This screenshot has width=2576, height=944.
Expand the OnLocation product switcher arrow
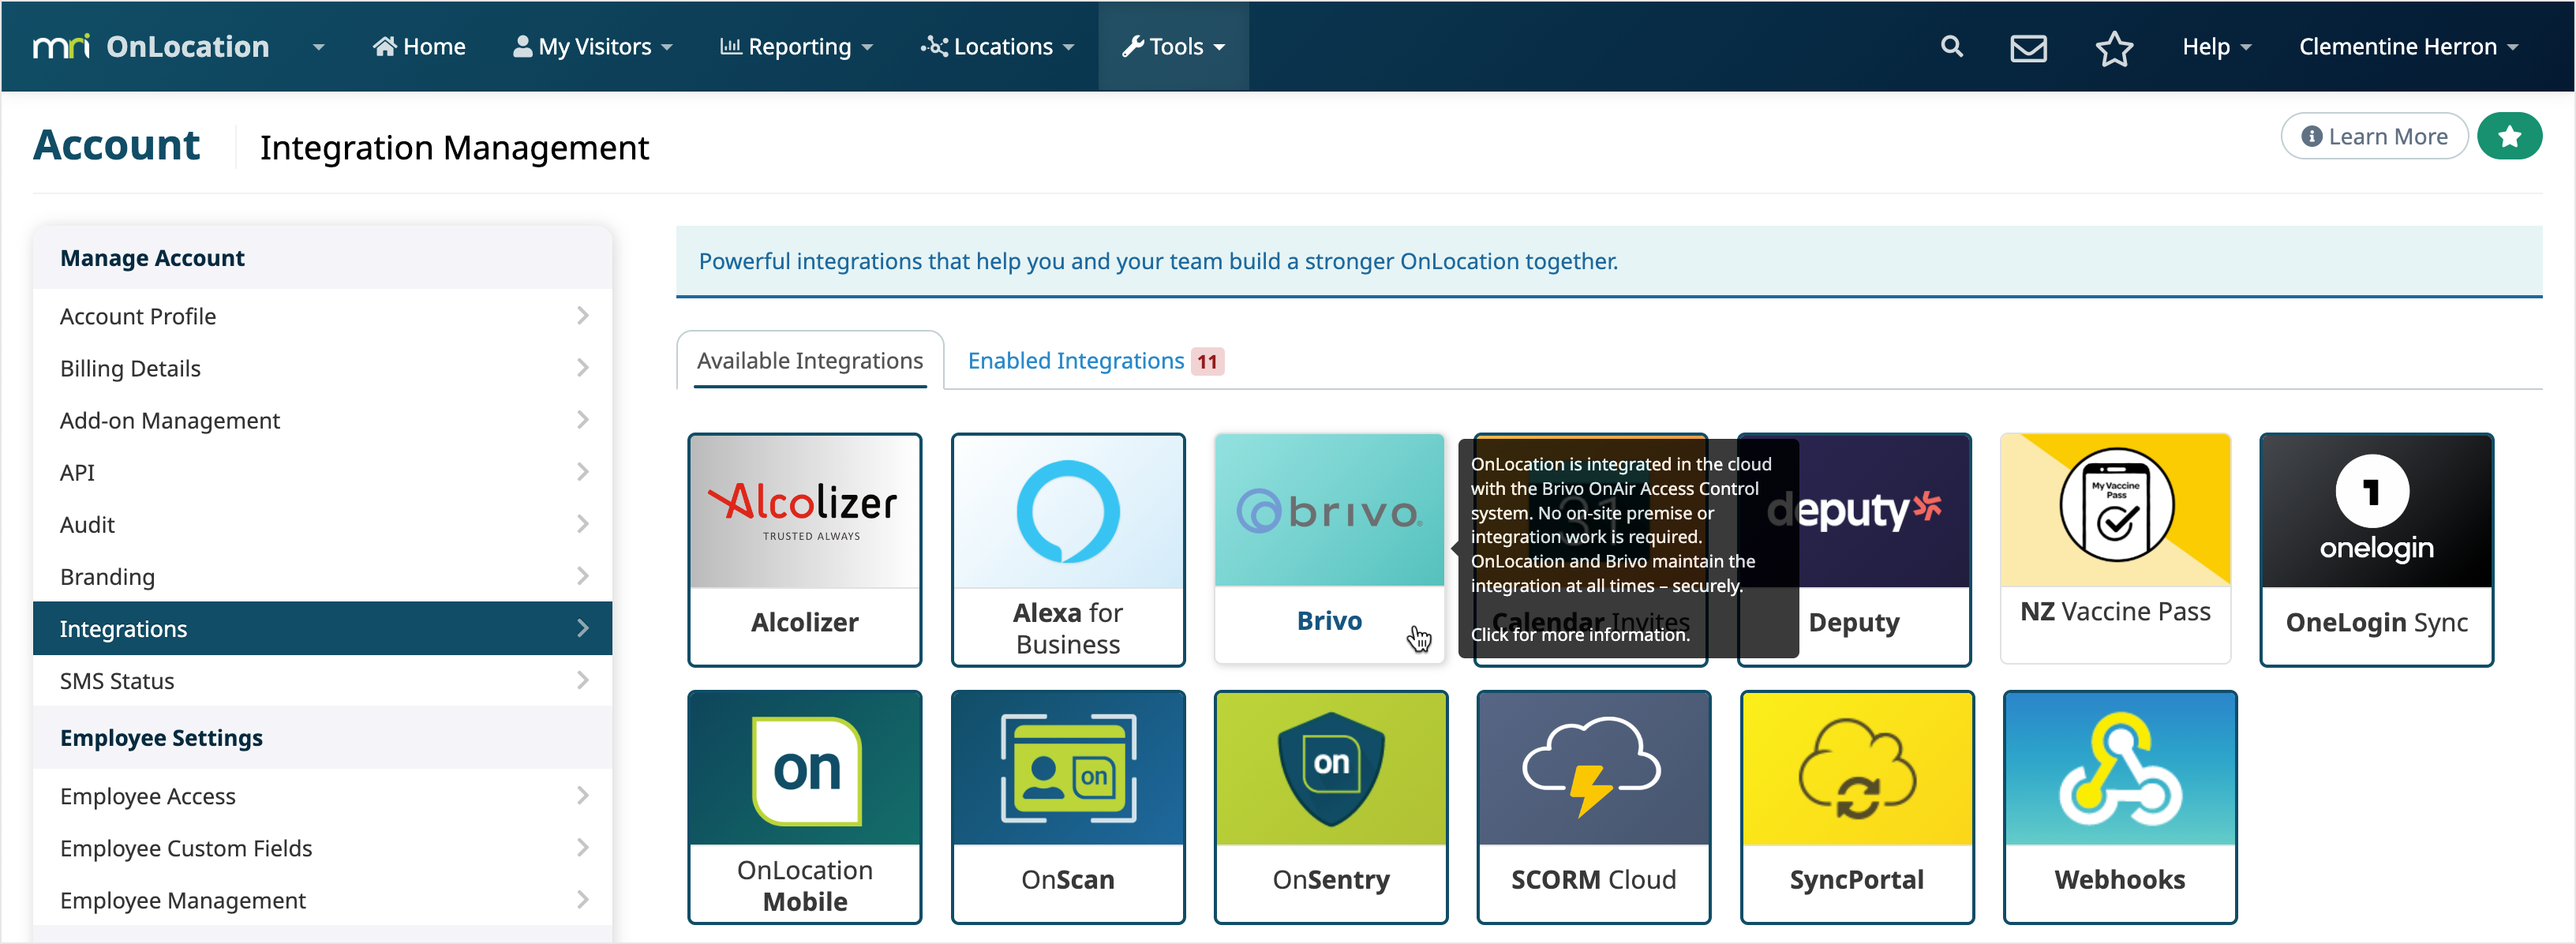[x=318, y=47]
